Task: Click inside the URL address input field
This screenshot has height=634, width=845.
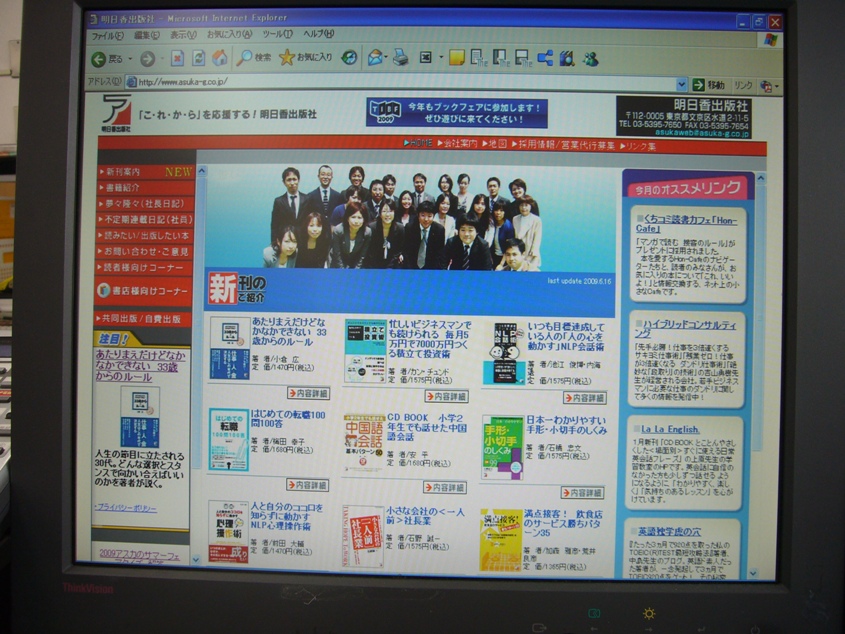Action: [x=300, y=84]
